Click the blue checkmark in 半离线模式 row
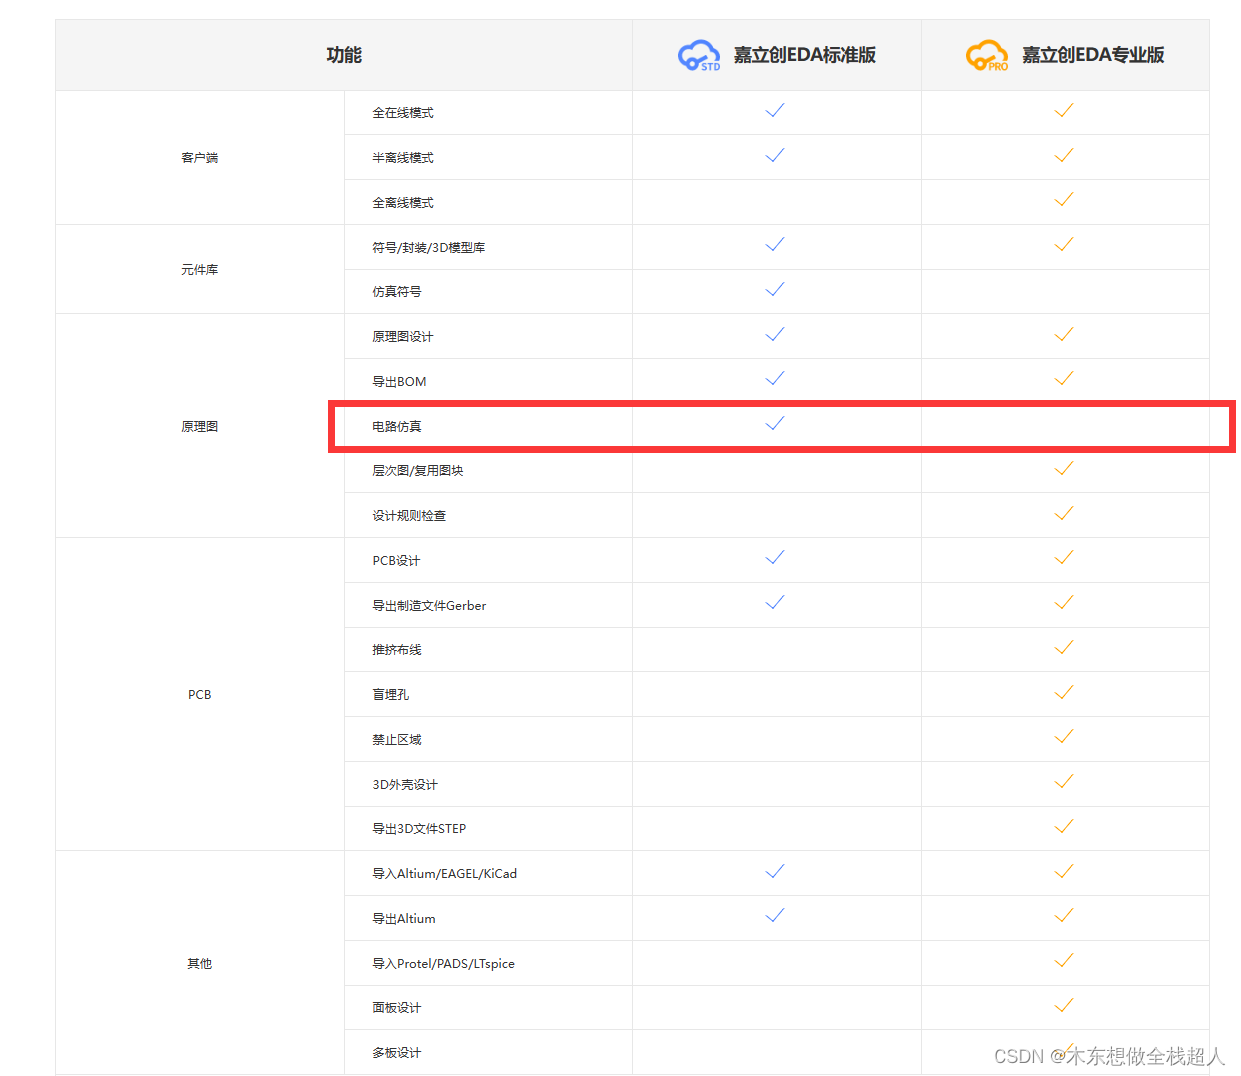This screenshot has width=1241, height=1076. (x=775, y=155)
